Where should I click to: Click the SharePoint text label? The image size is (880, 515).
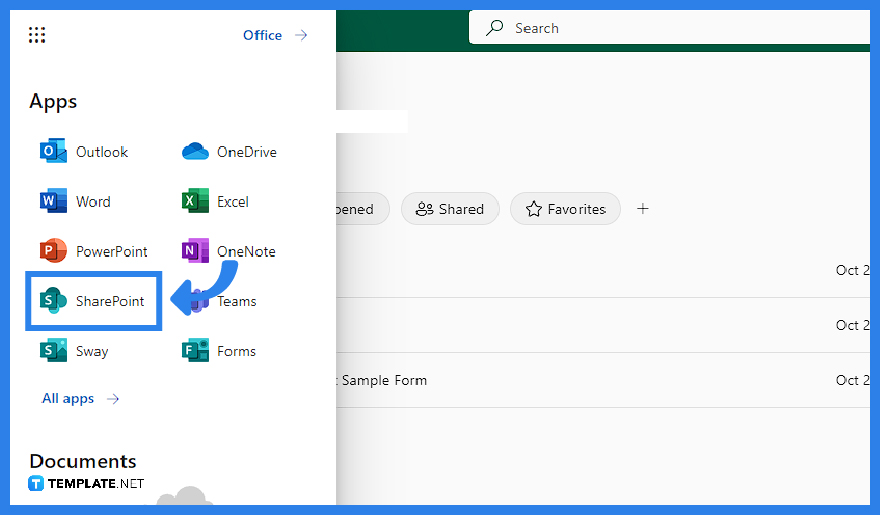pyautogui.click(x=110, y=301)
